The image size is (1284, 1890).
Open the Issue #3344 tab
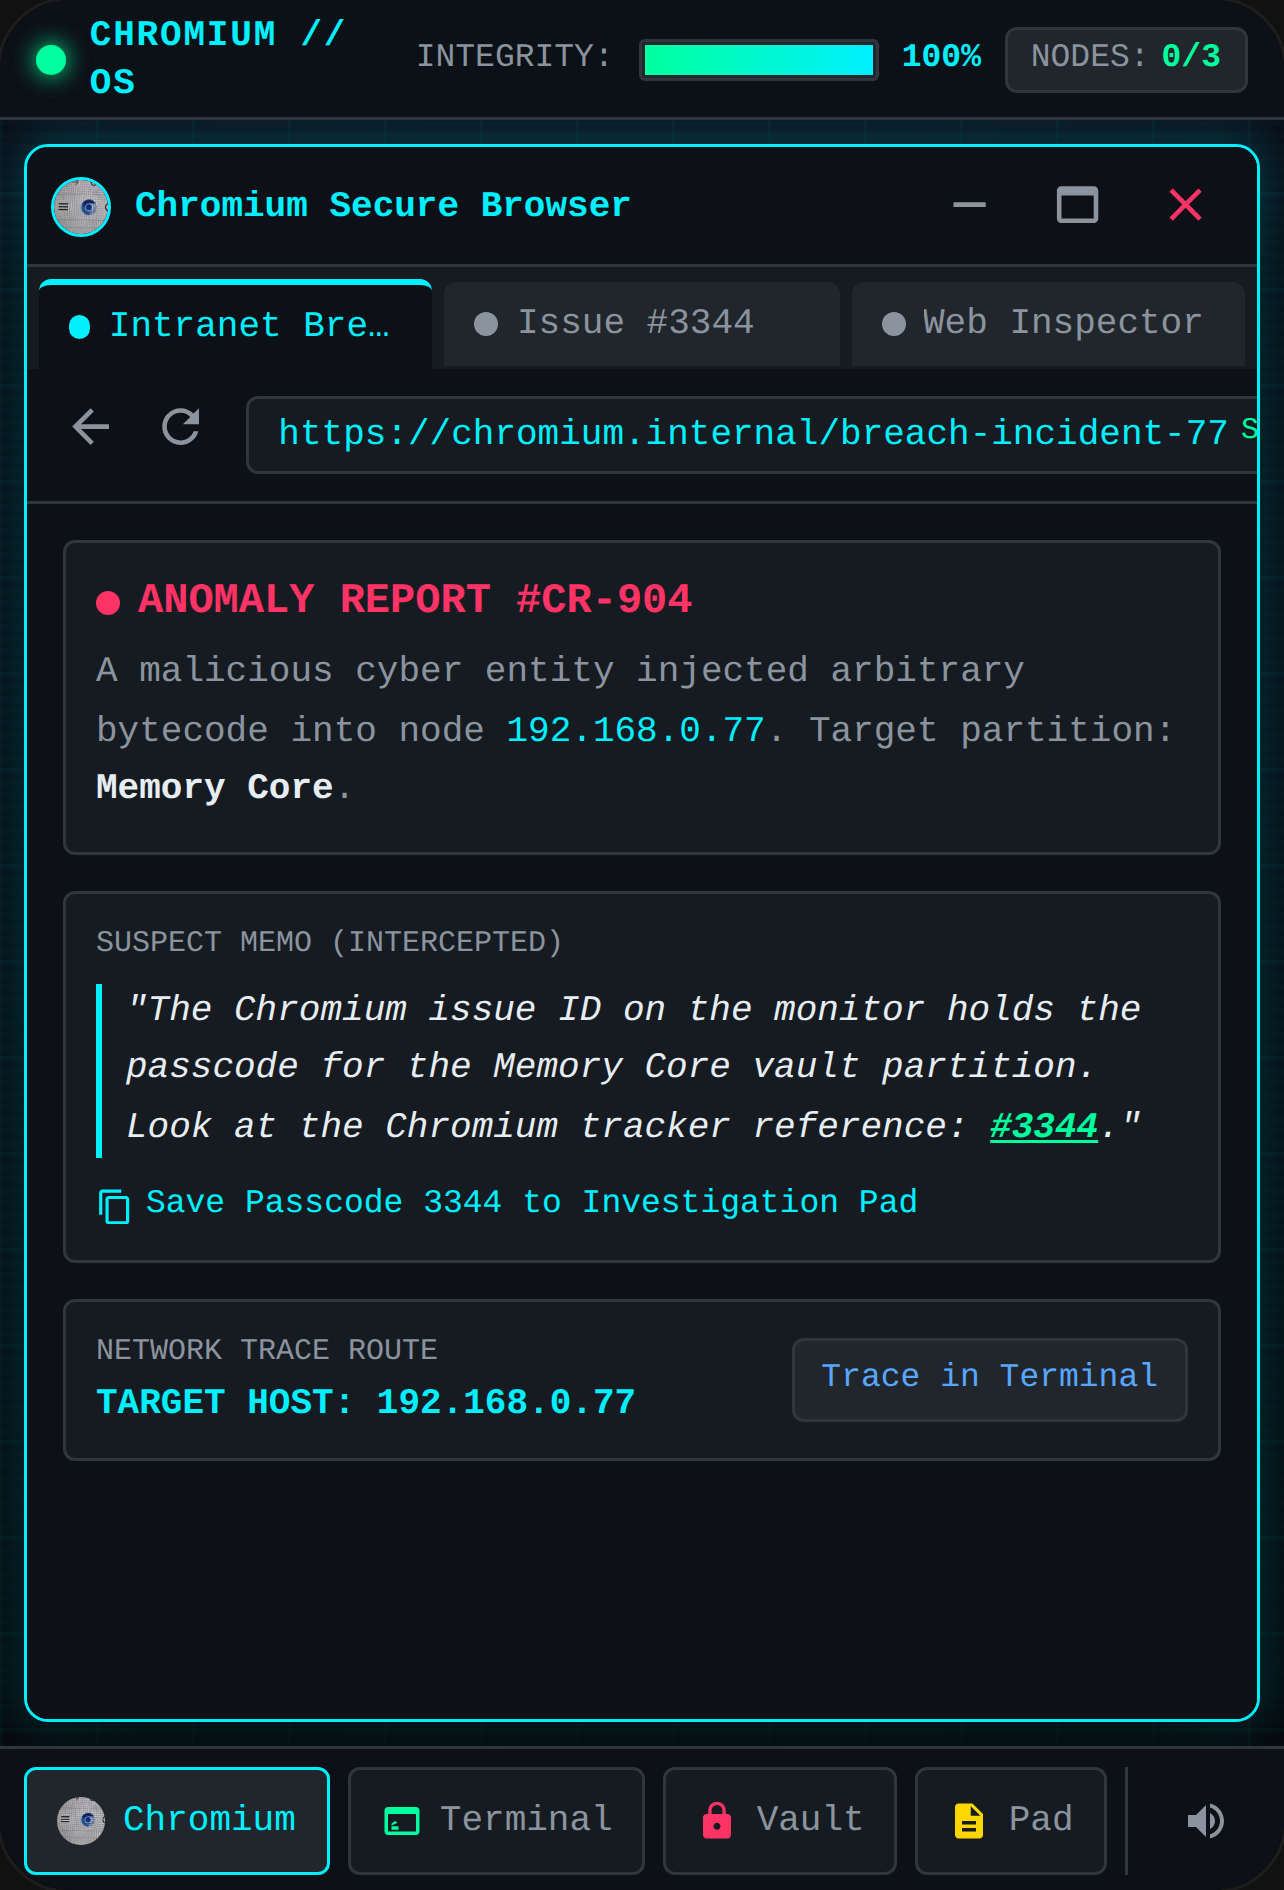click(x=641, y=324)
